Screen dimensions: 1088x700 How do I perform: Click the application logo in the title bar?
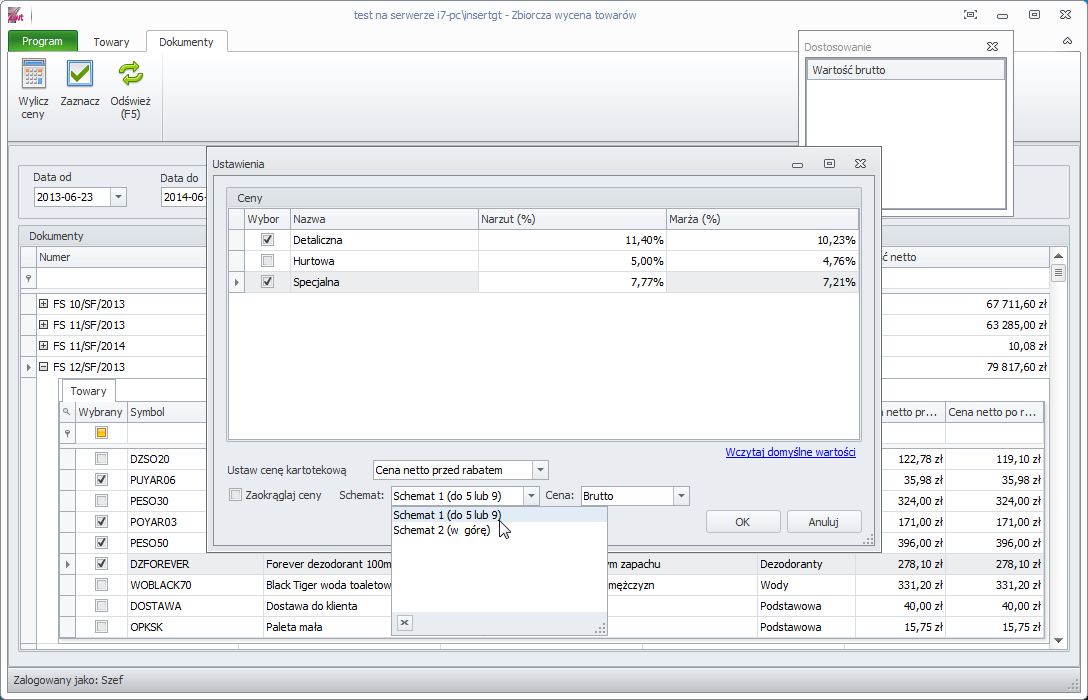pyautogui.click(x=16, y=15)
